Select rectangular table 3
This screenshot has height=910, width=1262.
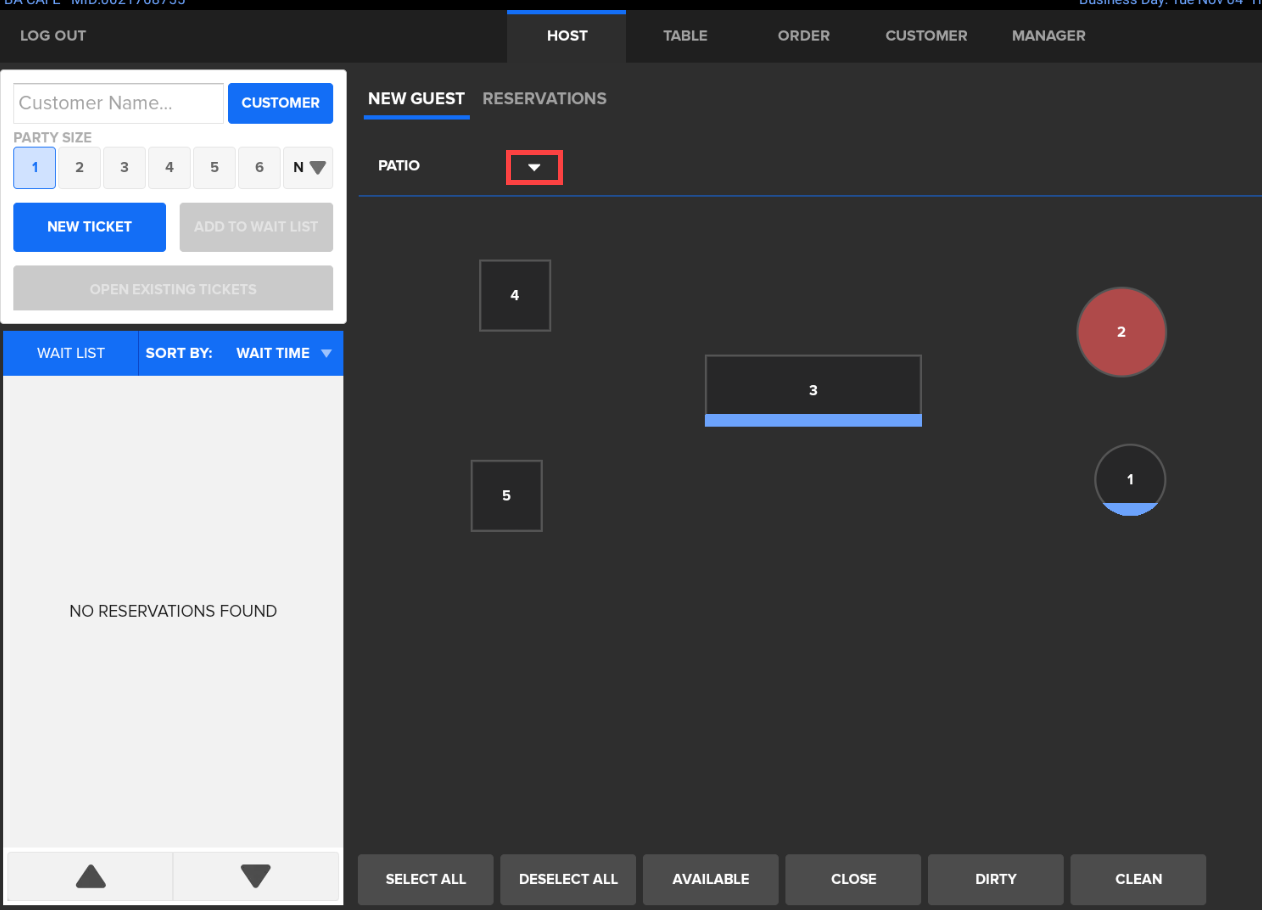tap(812, 390)
